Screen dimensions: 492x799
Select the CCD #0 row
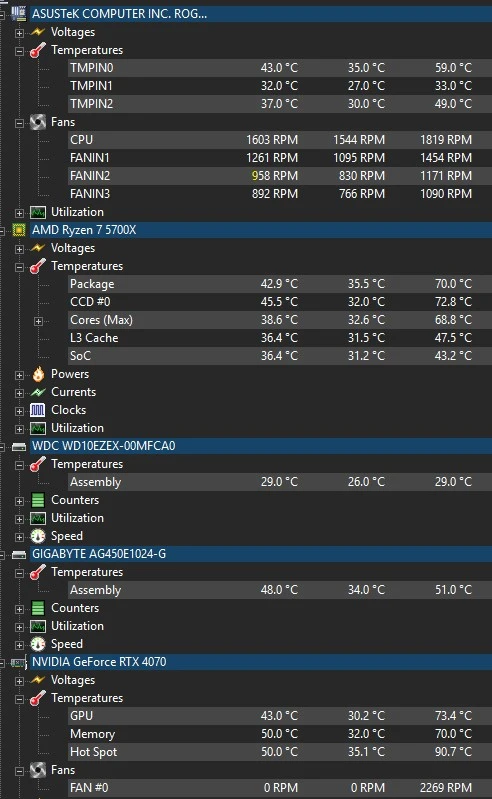[280, 302]
